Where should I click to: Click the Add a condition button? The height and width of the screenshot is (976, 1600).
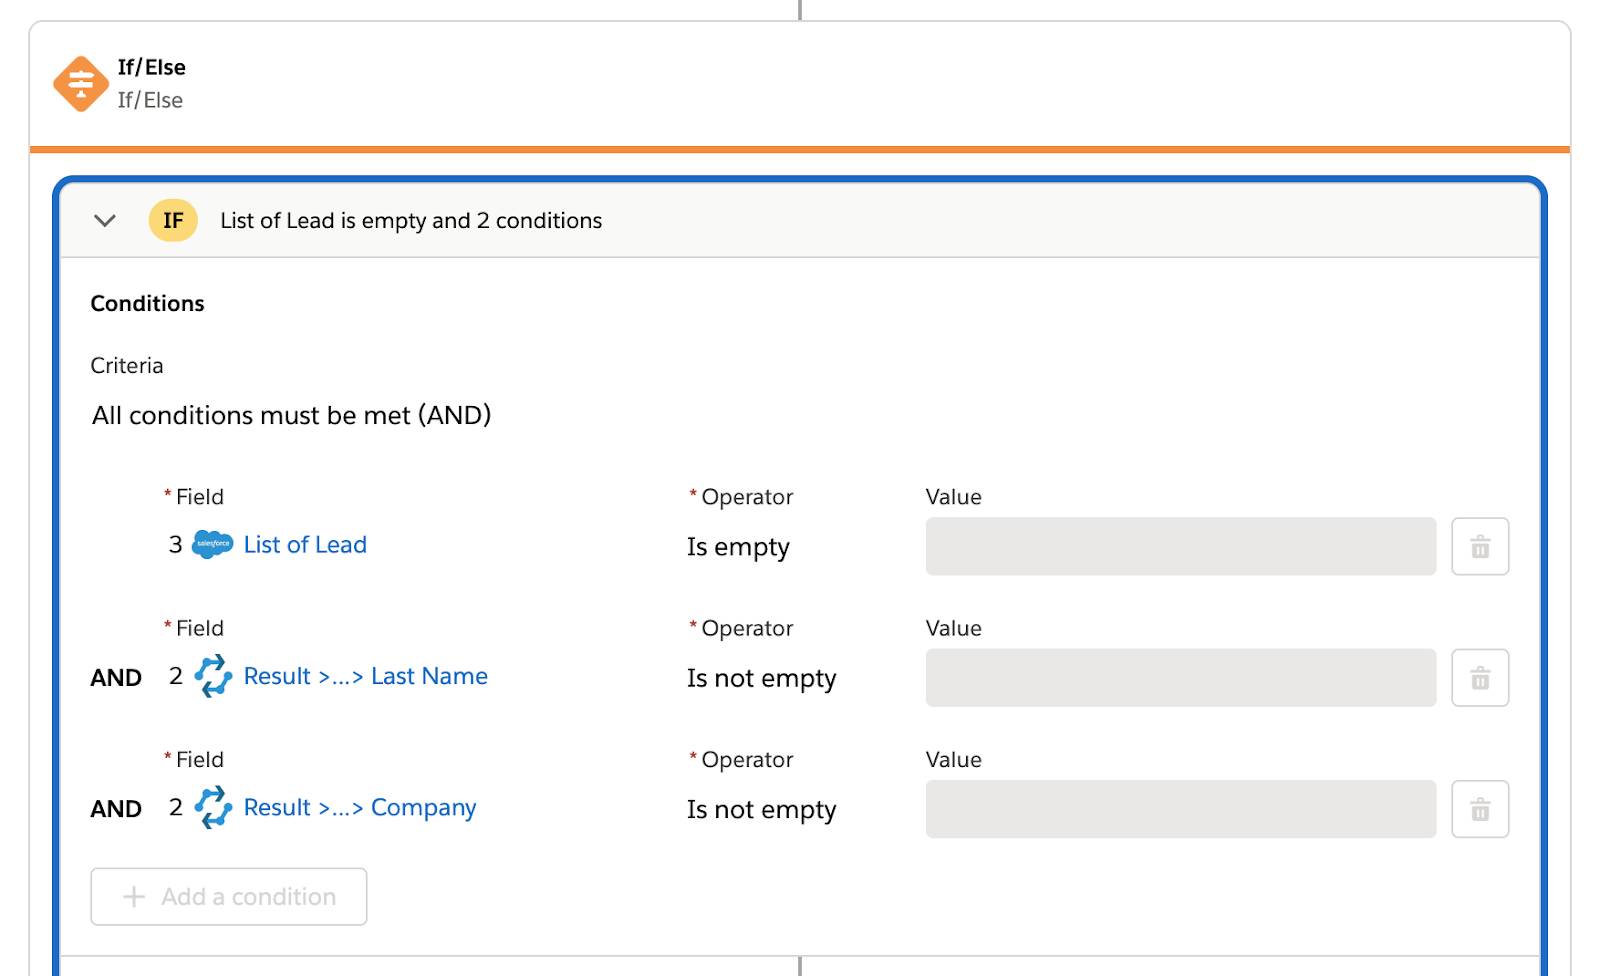click(229, 897)
